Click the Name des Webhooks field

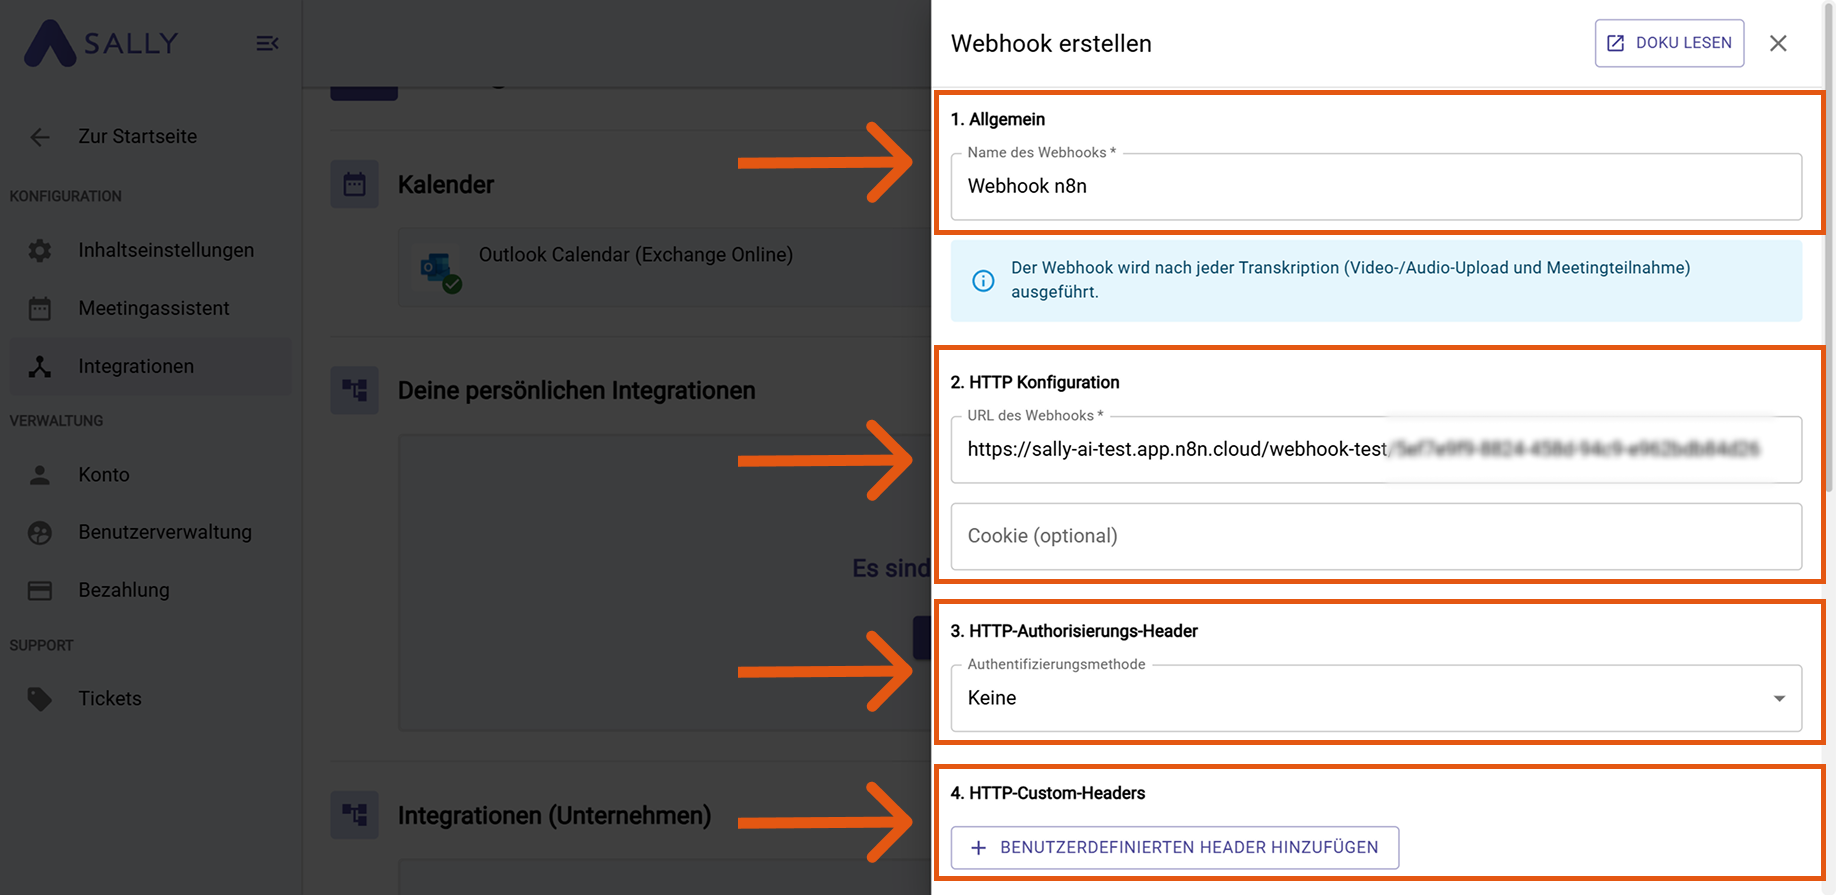tap(1375, 187)
